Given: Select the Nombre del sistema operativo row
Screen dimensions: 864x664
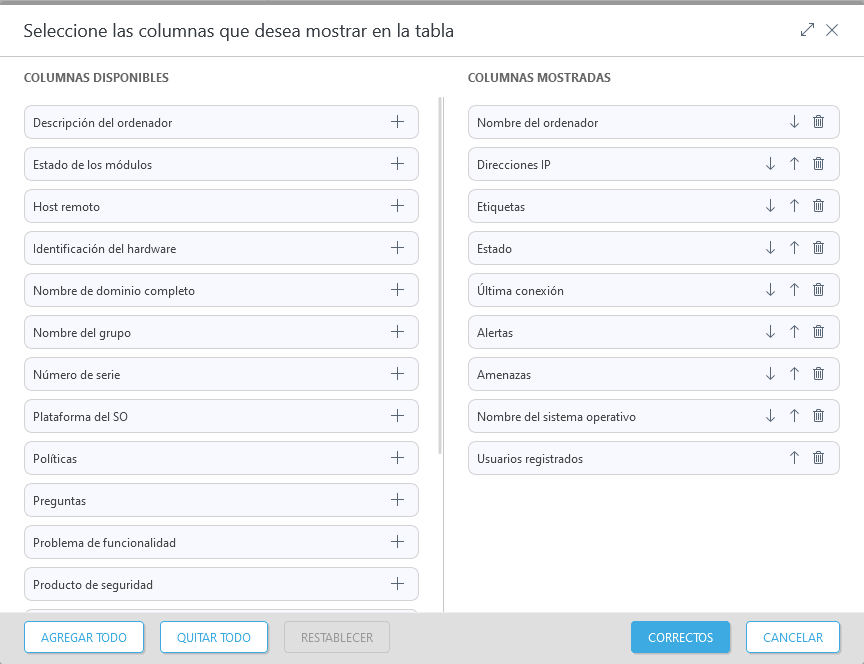Looking at the screenshot, I should [600, 416].
